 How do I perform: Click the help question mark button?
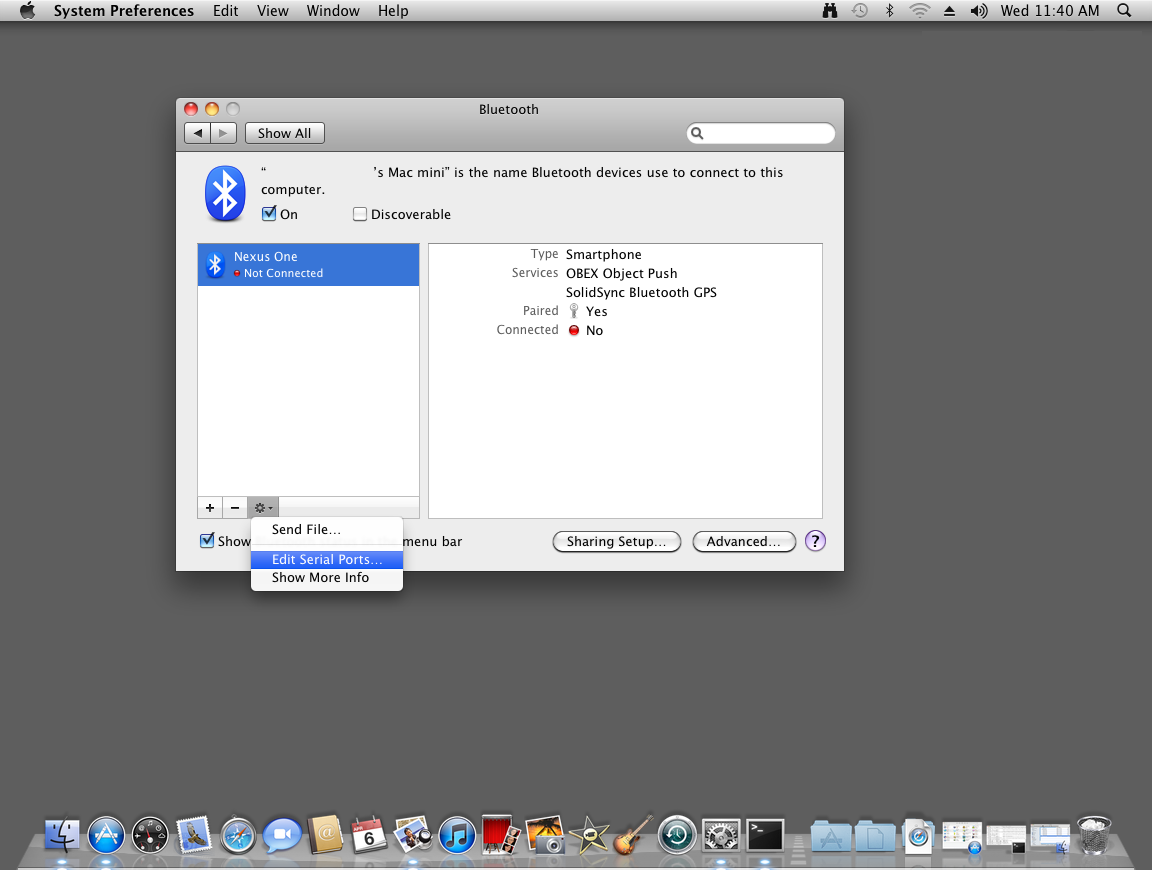pyautogui.click(x=815, y=541)
